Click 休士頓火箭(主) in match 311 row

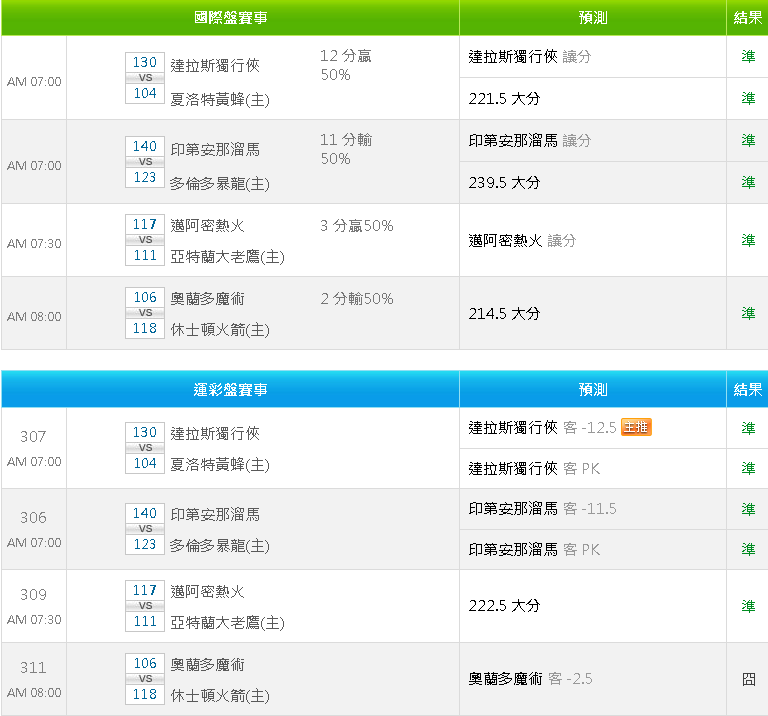(220, 695)
